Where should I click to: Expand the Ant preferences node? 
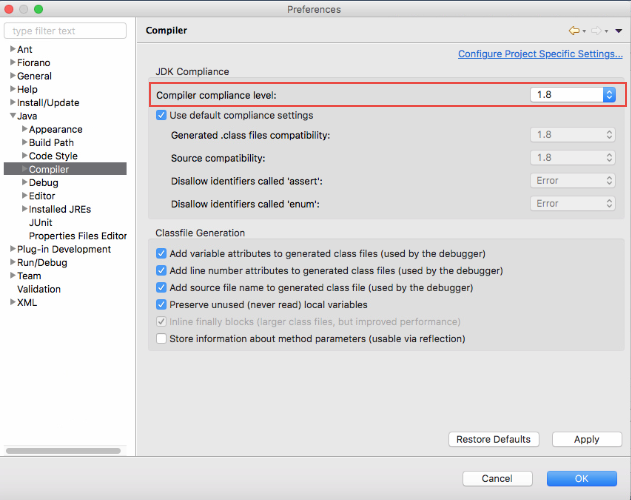(13, 49)
